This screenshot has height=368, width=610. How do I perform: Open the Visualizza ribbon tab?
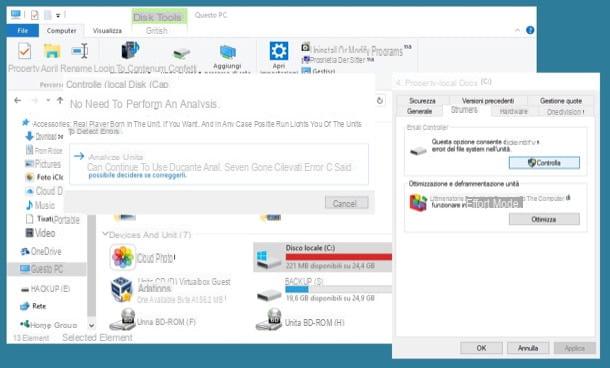tap(107, 30)
